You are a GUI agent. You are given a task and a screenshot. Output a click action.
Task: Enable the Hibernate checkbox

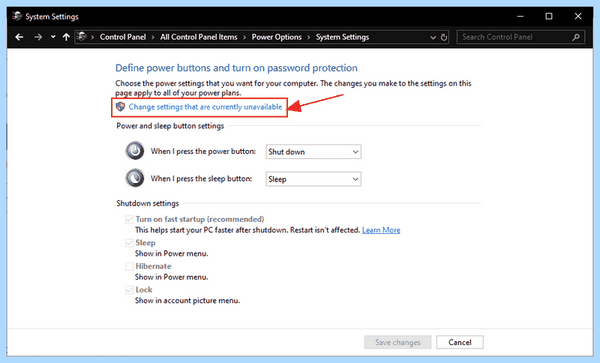[129, 266]
